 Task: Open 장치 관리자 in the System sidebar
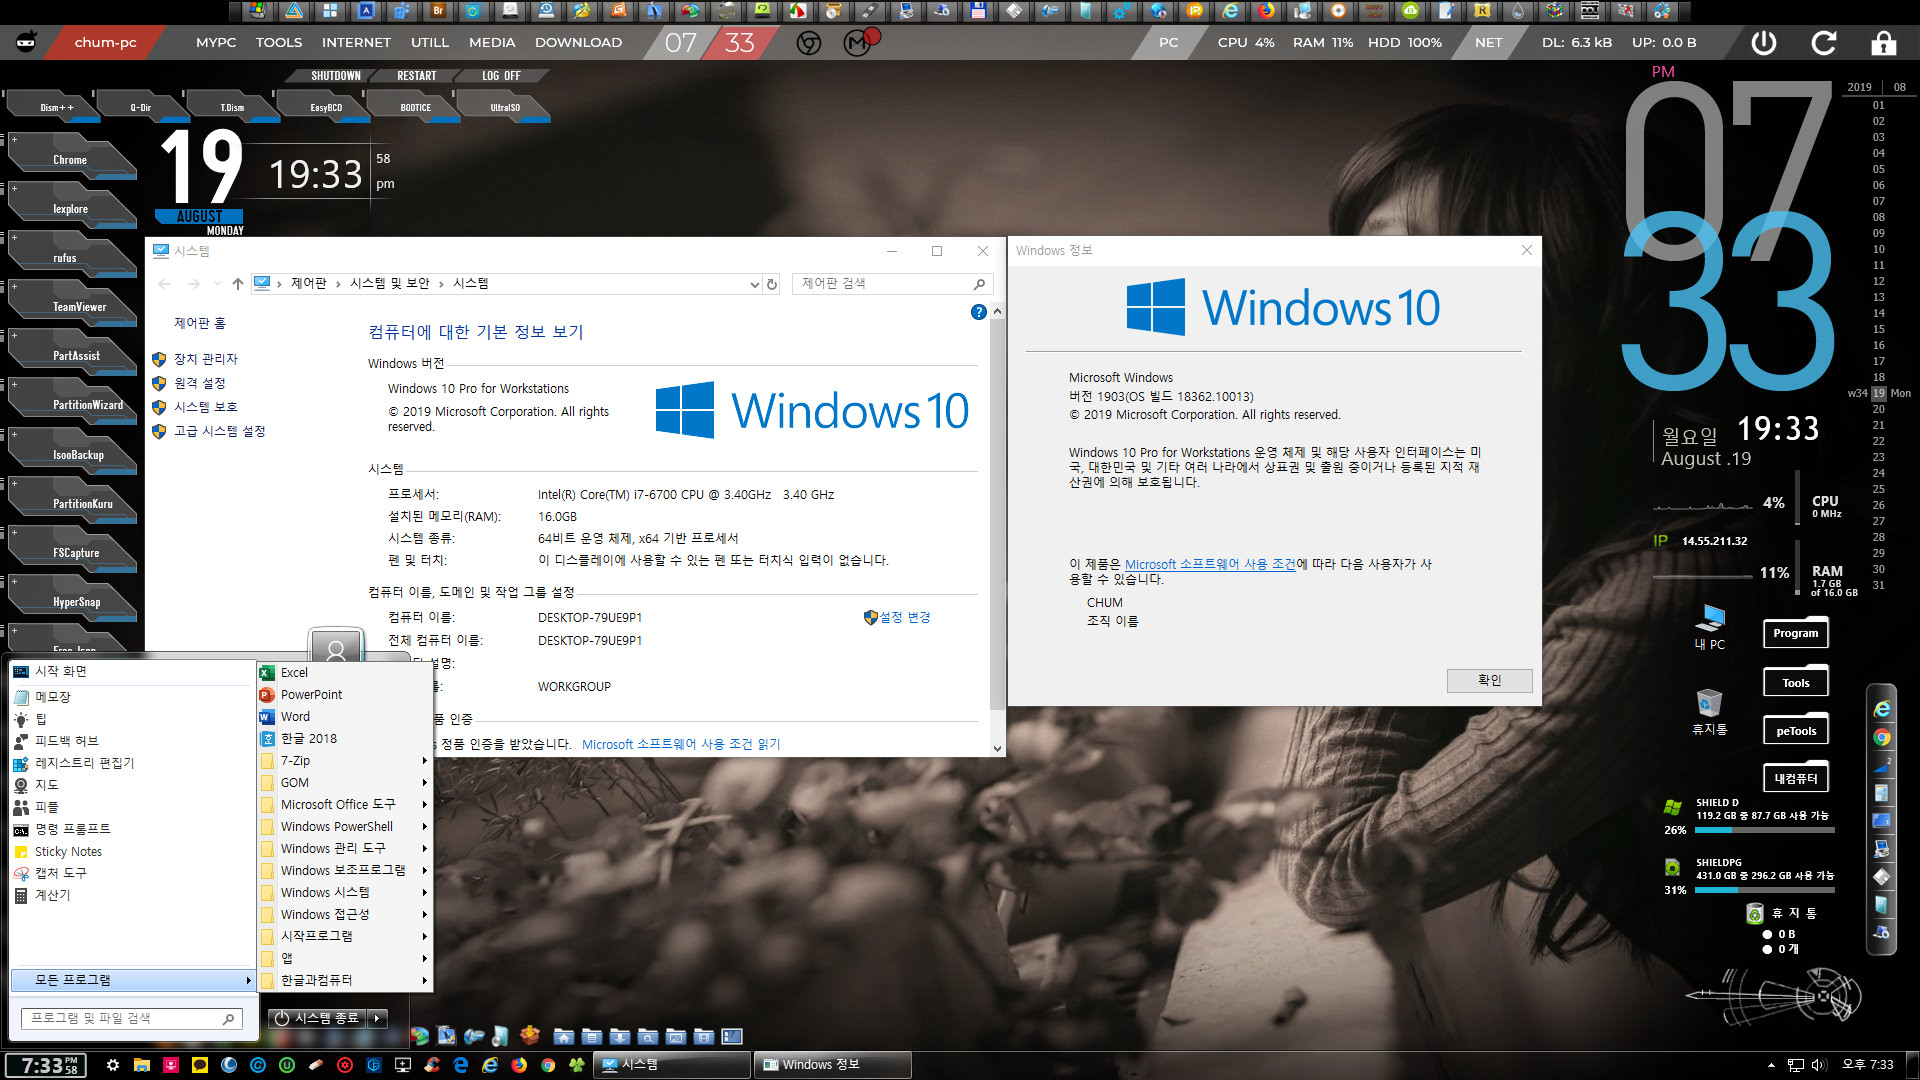[x=205, y=359]
